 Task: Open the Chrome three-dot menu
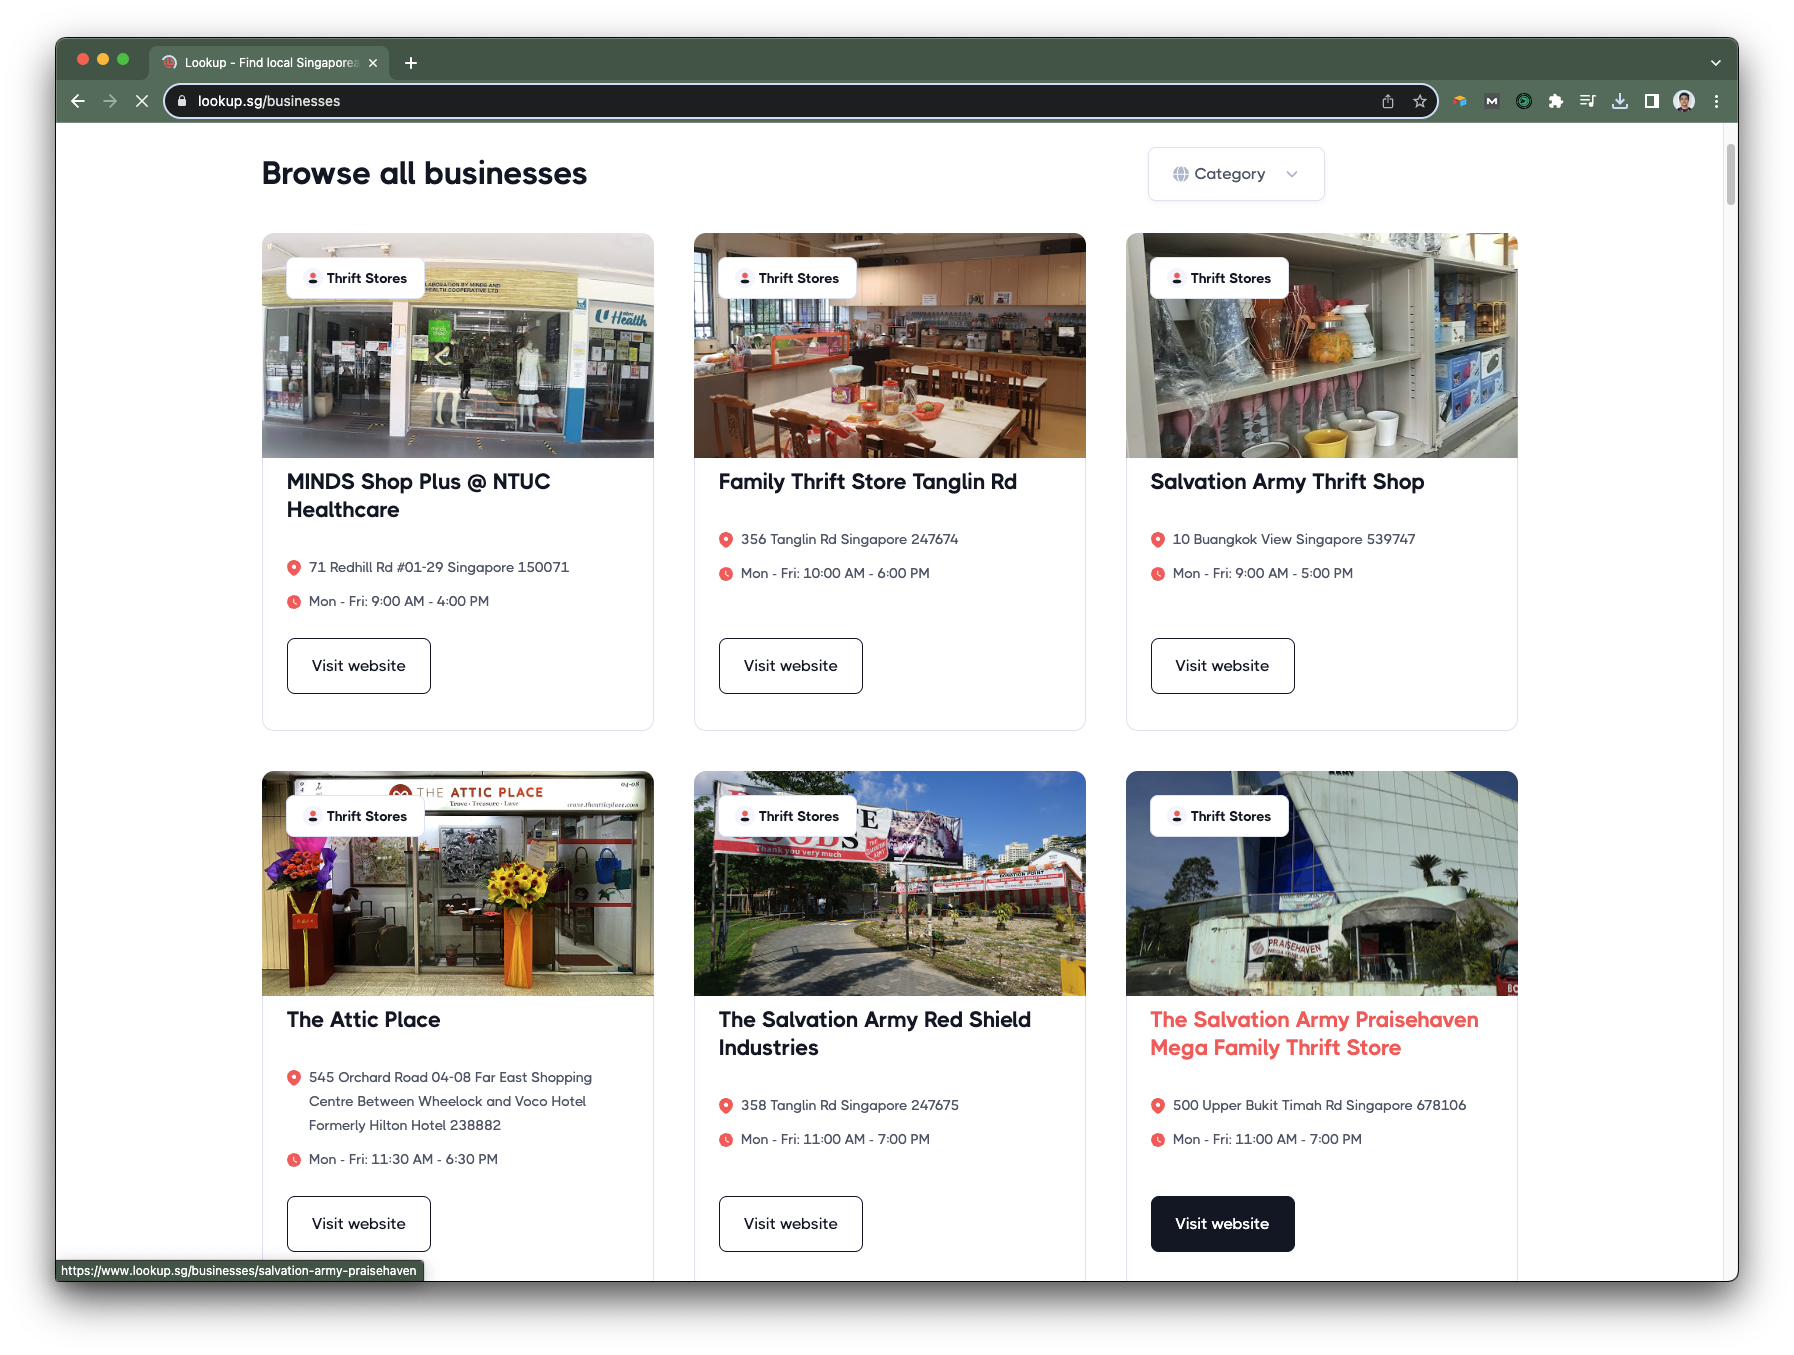click(x=1716, y=101)
